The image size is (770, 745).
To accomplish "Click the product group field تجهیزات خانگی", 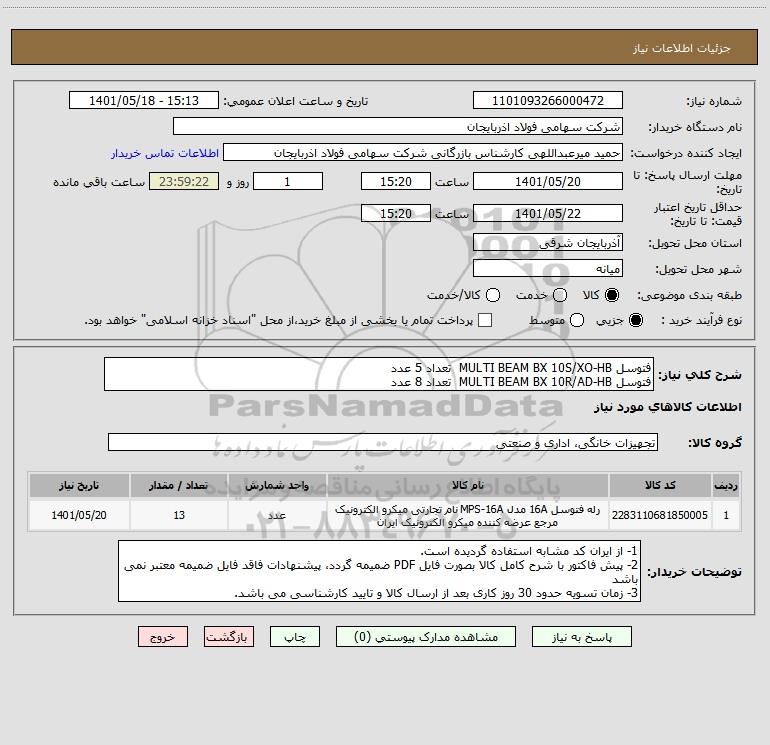I will pyautogui.click(x=383, y=442).
